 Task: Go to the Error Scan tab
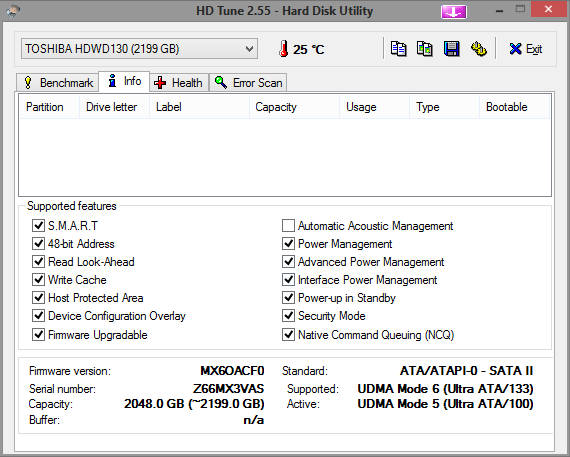pyautogui.click(x=248, y=83)
